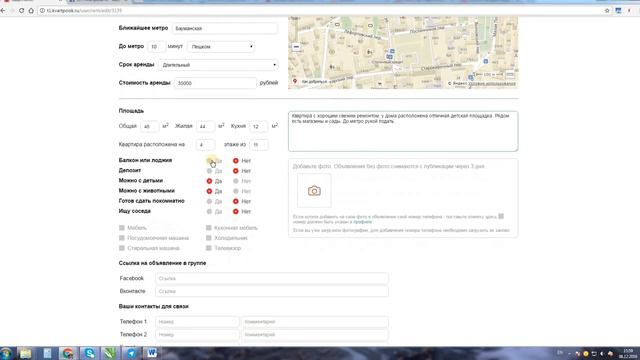Open the browser home page icon
Viewport: 640px width, 360px height.
point(31,11)
